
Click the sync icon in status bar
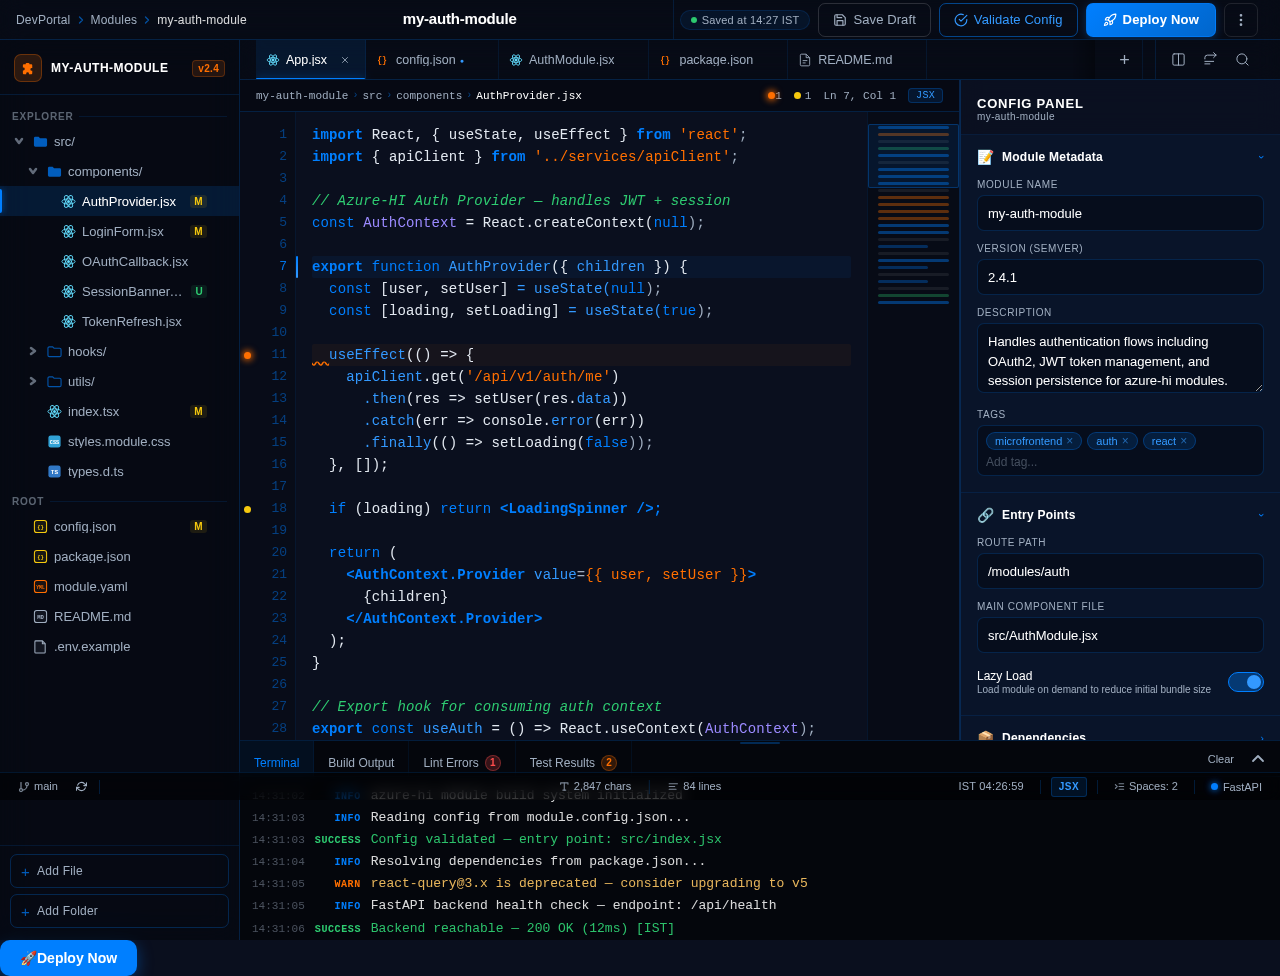[81, 786]
